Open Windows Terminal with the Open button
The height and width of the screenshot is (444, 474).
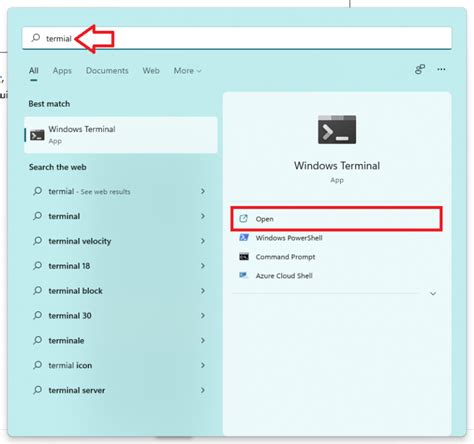(336, 219)
